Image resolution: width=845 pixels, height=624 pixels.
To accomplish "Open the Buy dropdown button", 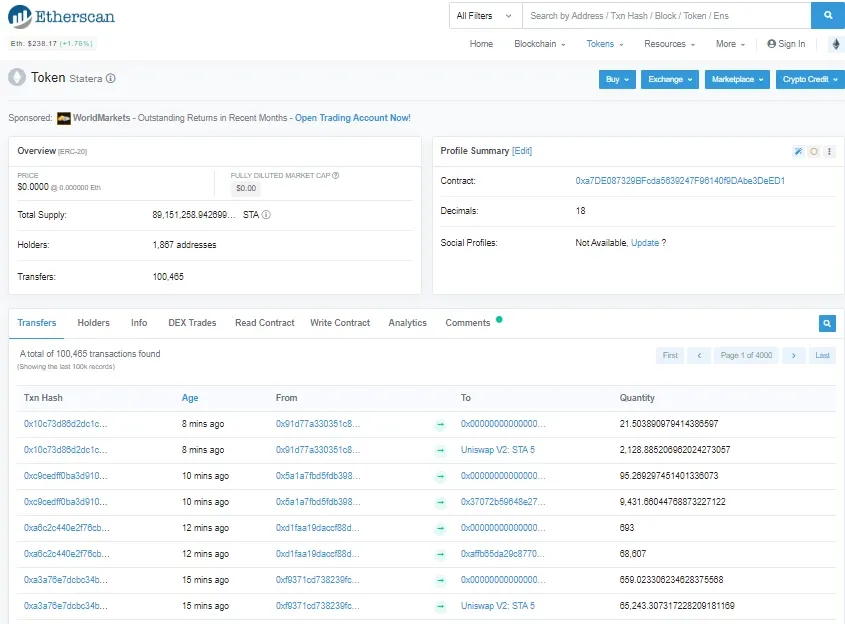I will point(617,79).
